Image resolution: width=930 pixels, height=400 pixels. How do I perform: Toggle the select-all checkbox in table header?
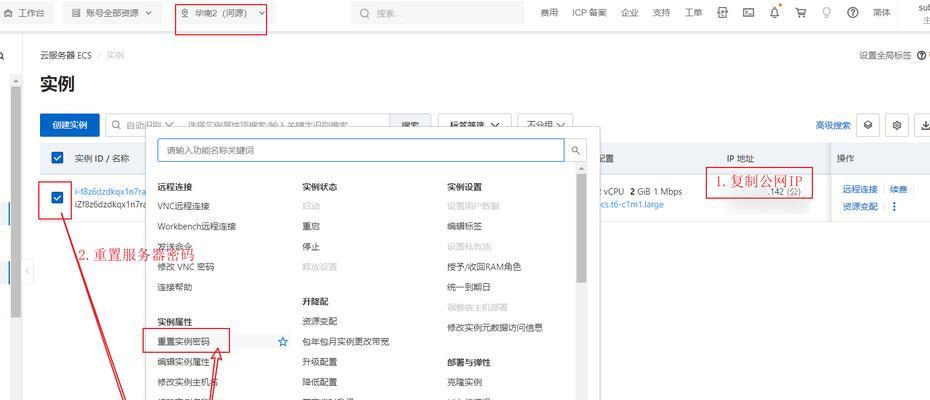point(58,158)
